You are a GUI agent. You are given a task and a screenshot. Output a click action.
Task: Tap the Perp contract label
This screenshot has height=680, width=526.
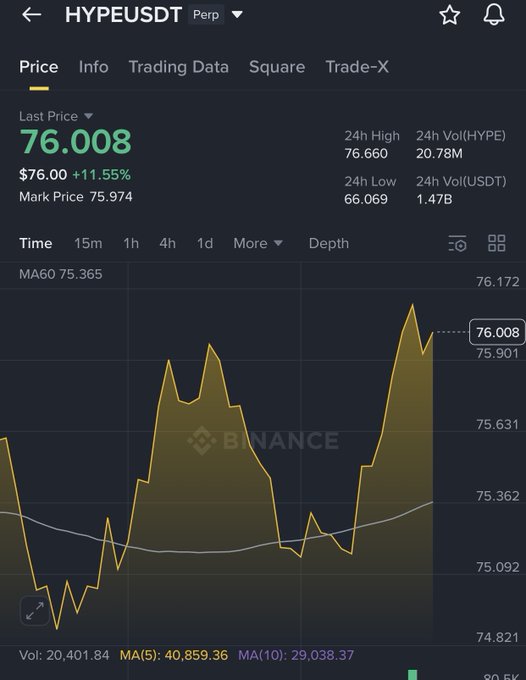[206, 15]
